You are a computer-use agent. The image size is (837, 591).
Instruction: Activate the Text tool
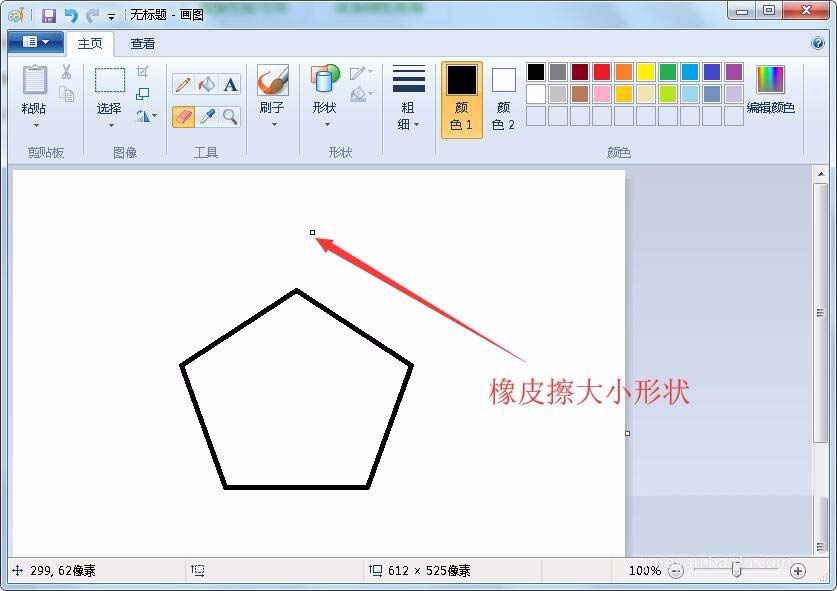[x=231, y=85]
